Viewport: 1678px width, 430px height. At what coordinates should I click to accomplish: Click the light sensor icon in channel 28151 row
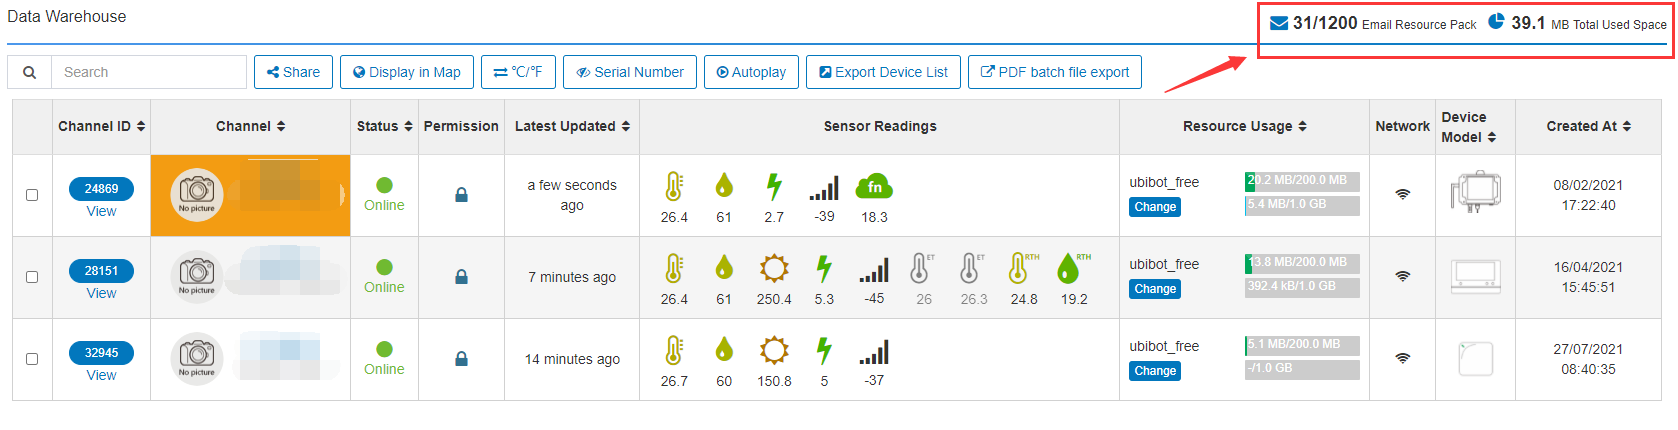tap(774, 268)
